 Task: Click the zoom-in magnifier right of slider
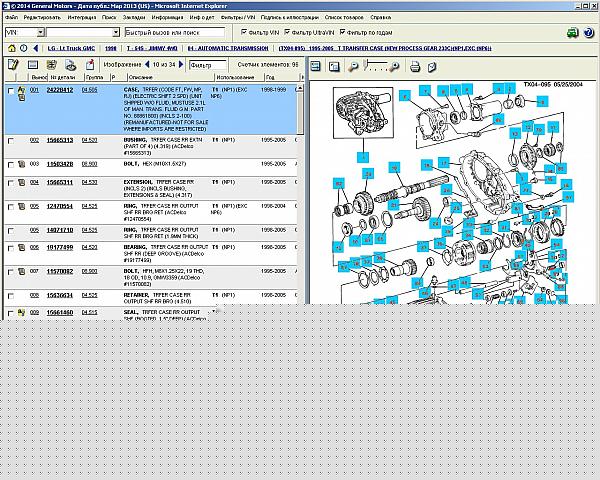point(394,66)
